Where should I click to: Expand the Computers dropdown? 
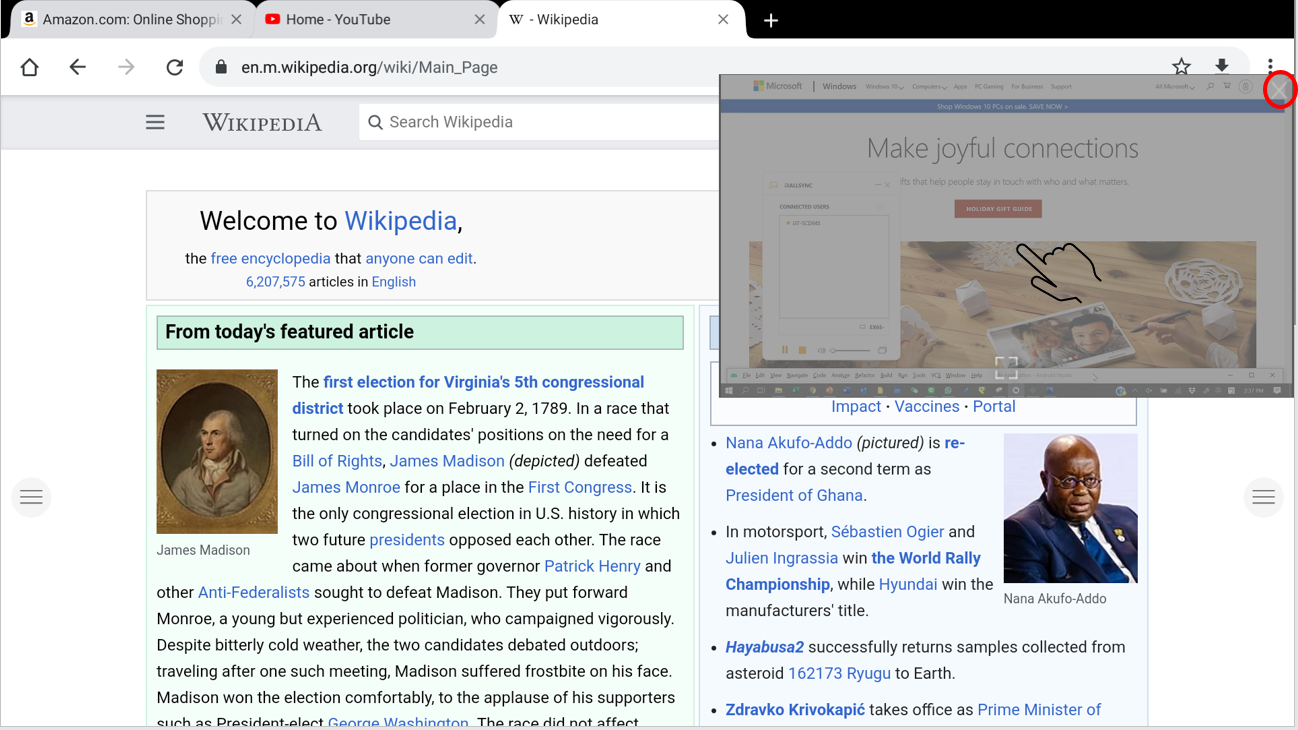point(928,86)
